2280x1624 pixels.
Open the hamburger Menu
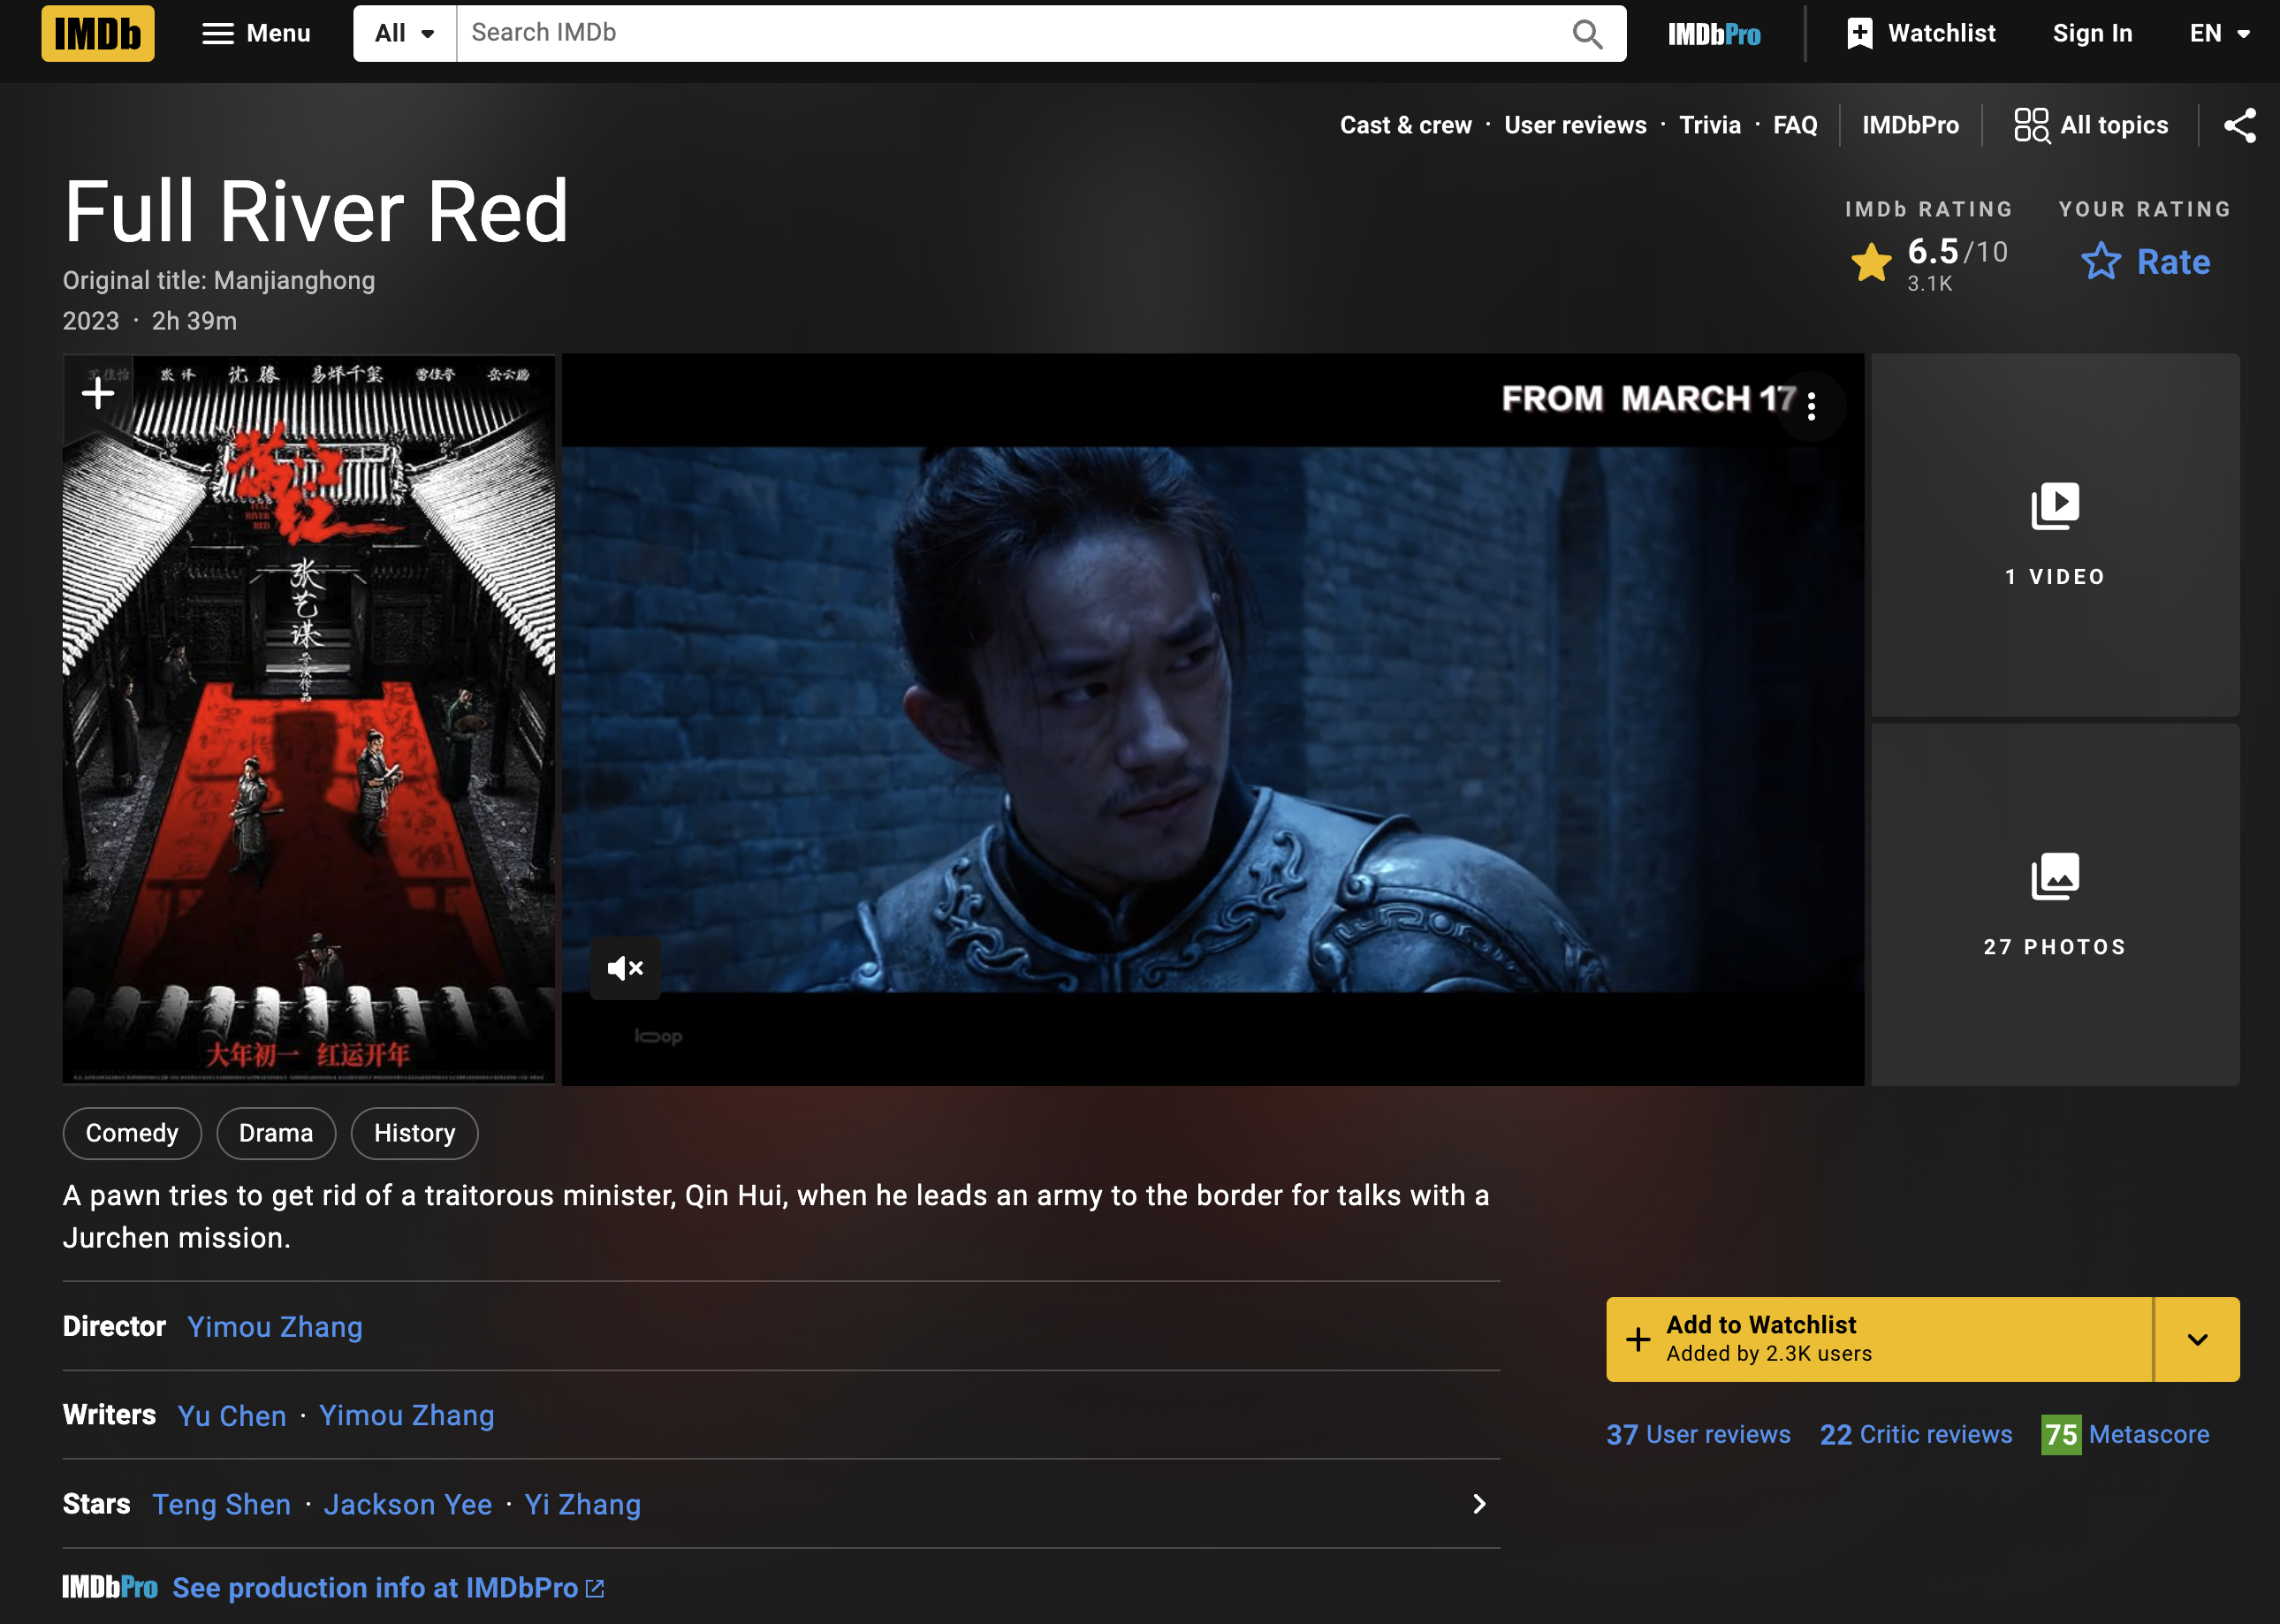click(256, 33)
